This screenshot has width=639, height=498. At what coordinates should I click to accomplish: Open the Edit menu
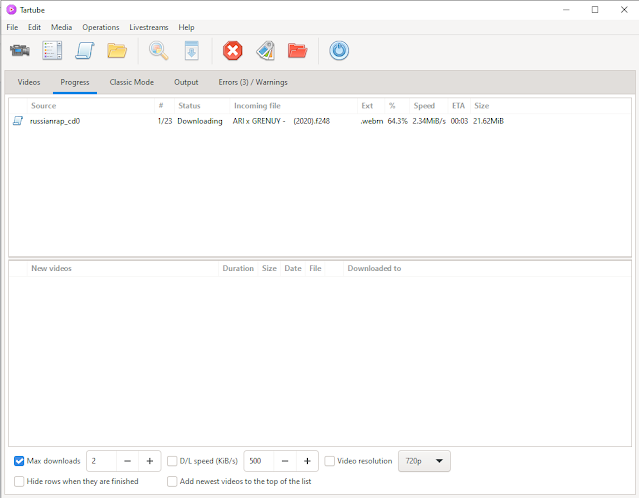pyautogui.click(x=34, y=27)
